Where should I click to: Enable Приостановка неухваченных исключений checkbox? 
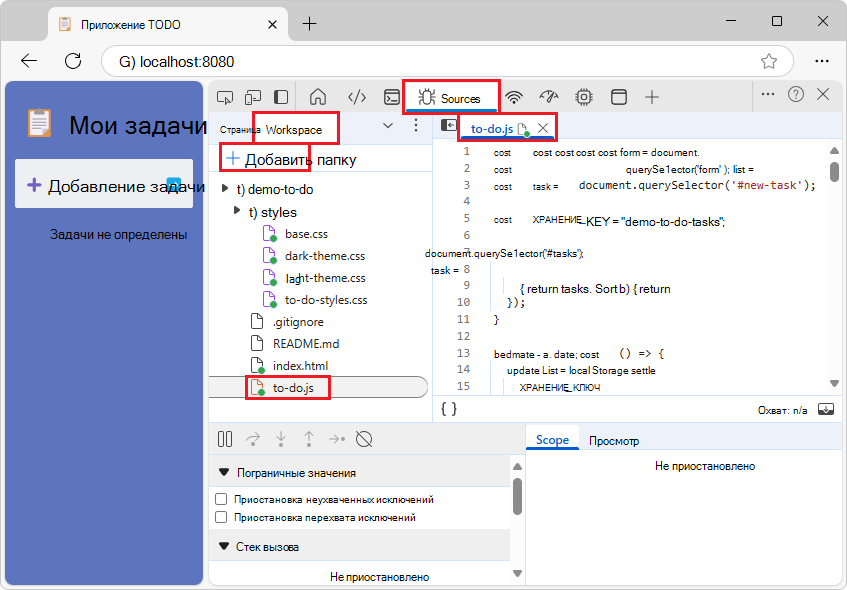(x=221, y=499)
